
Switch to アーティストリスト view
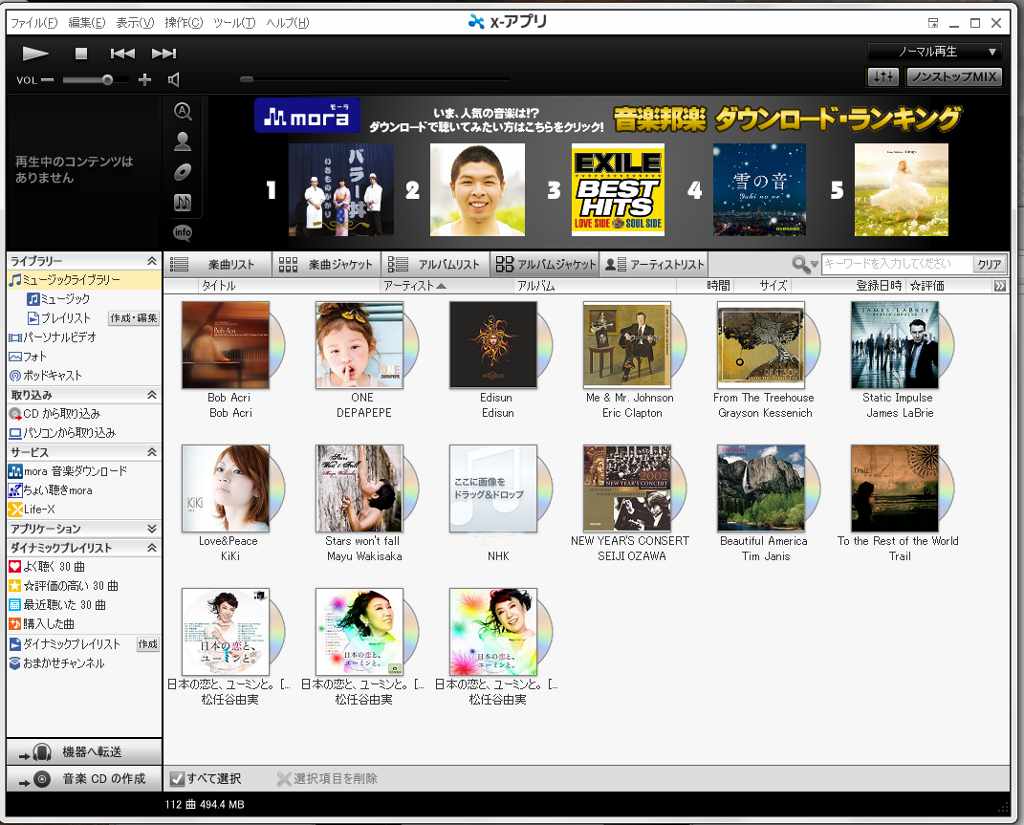pyautogui.click(x=654, y=265)
